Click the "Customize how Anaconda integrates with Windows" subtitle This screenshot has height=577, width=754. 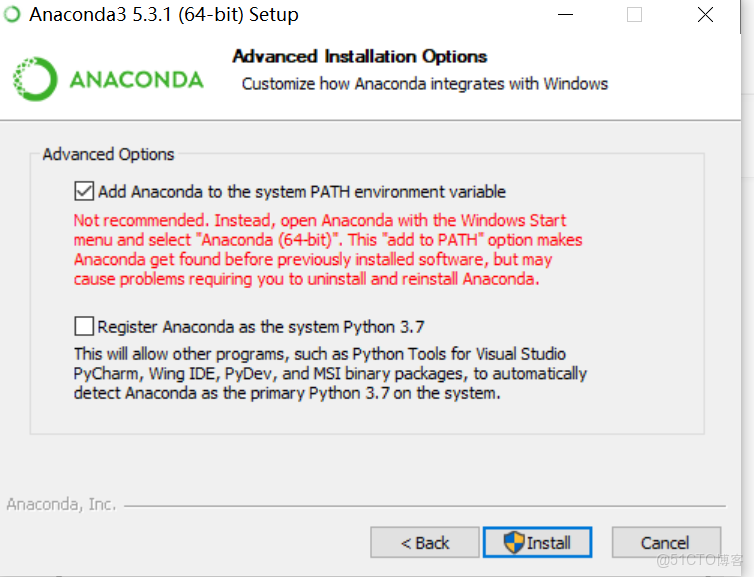coord(425,84)
